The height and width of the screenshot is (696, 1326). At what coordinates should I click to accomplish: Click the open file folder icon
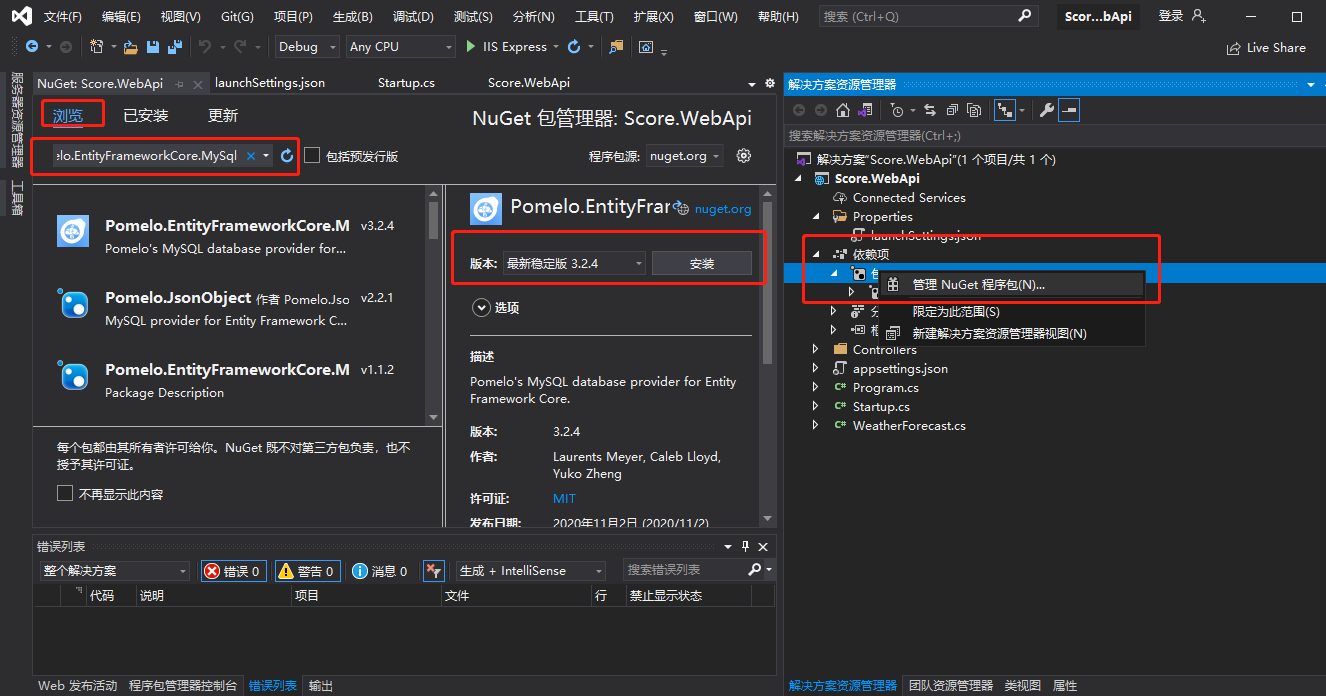(x=130, y=47)
